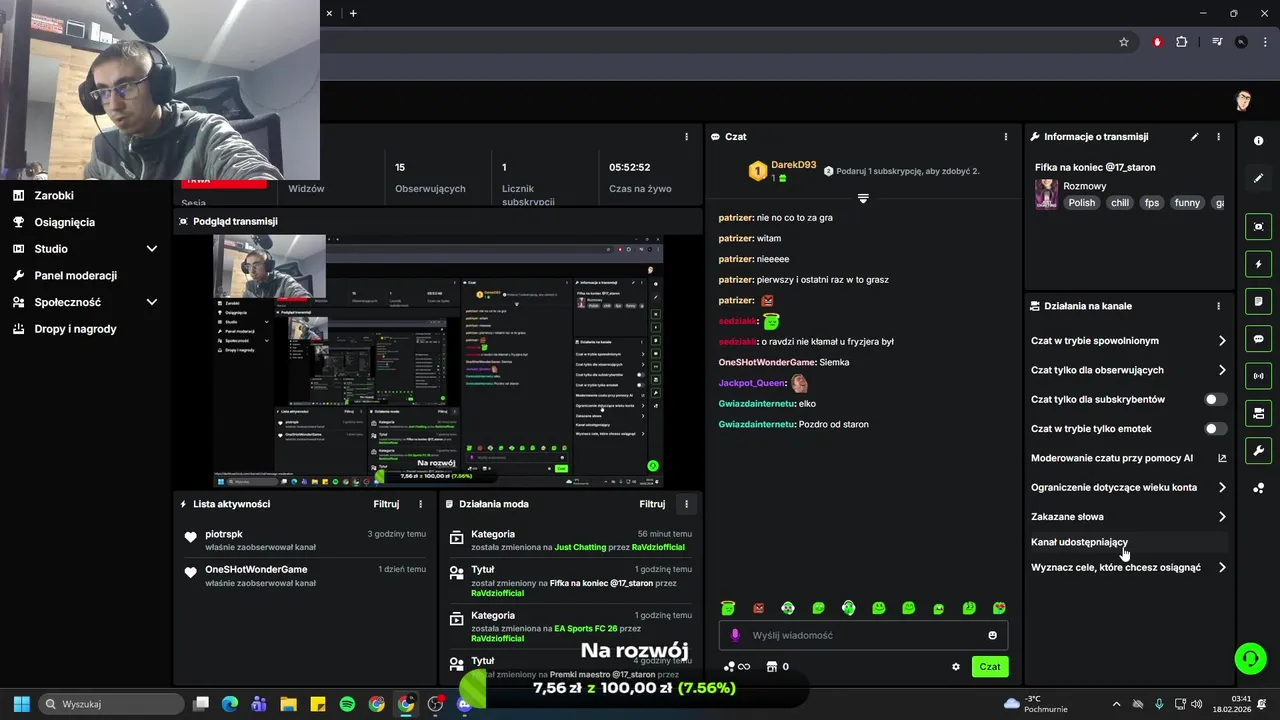
Task: Open Lista aktywności three-dot menu
Action: (420, 504)
